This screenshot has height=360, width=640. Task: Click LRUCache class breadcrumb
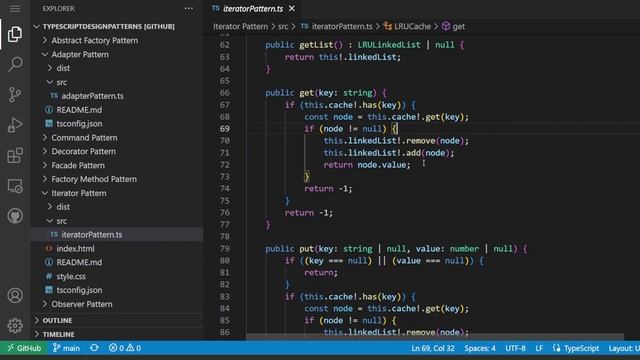click(407, 27)
